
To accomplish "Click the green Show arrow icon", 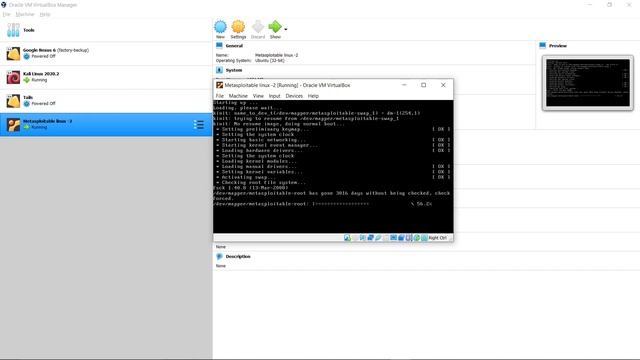I will (x=275, y=27).
